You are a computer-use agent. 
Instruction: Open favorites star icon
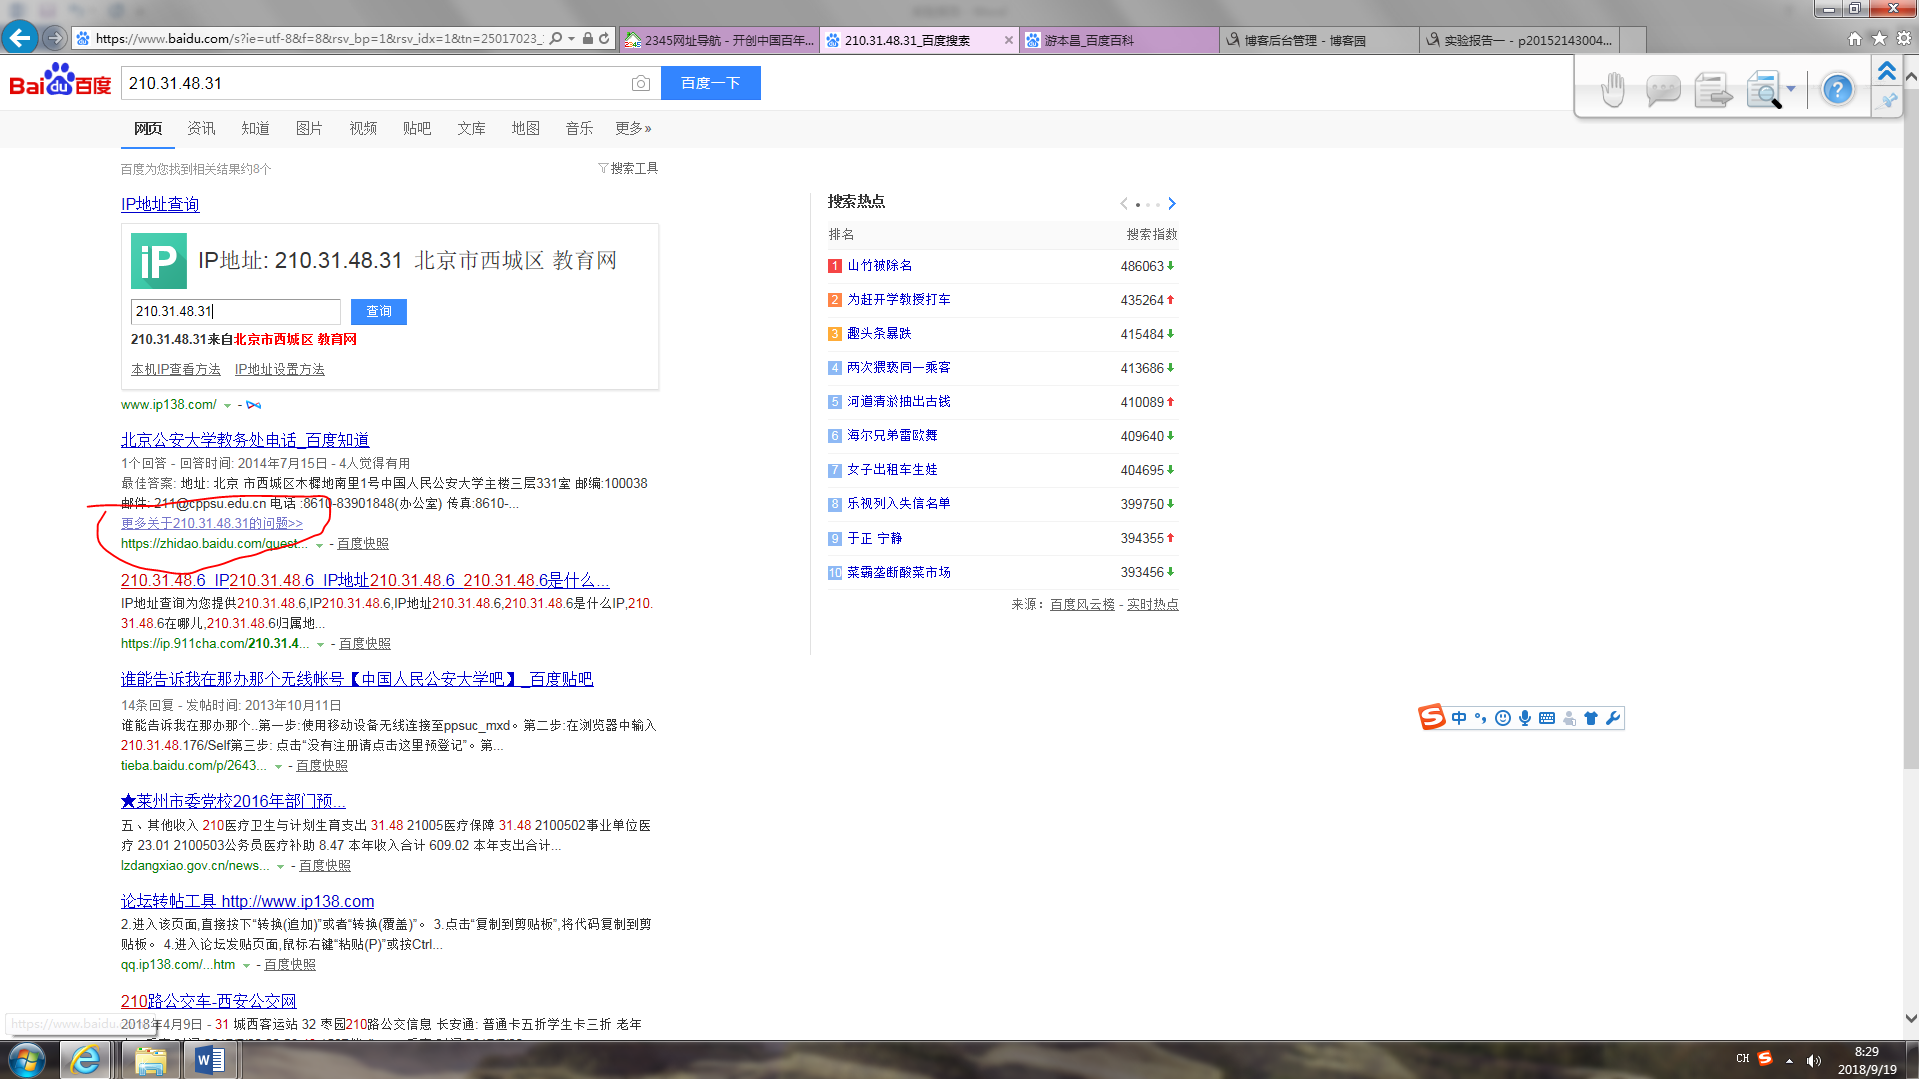(x=1879, y=39)
